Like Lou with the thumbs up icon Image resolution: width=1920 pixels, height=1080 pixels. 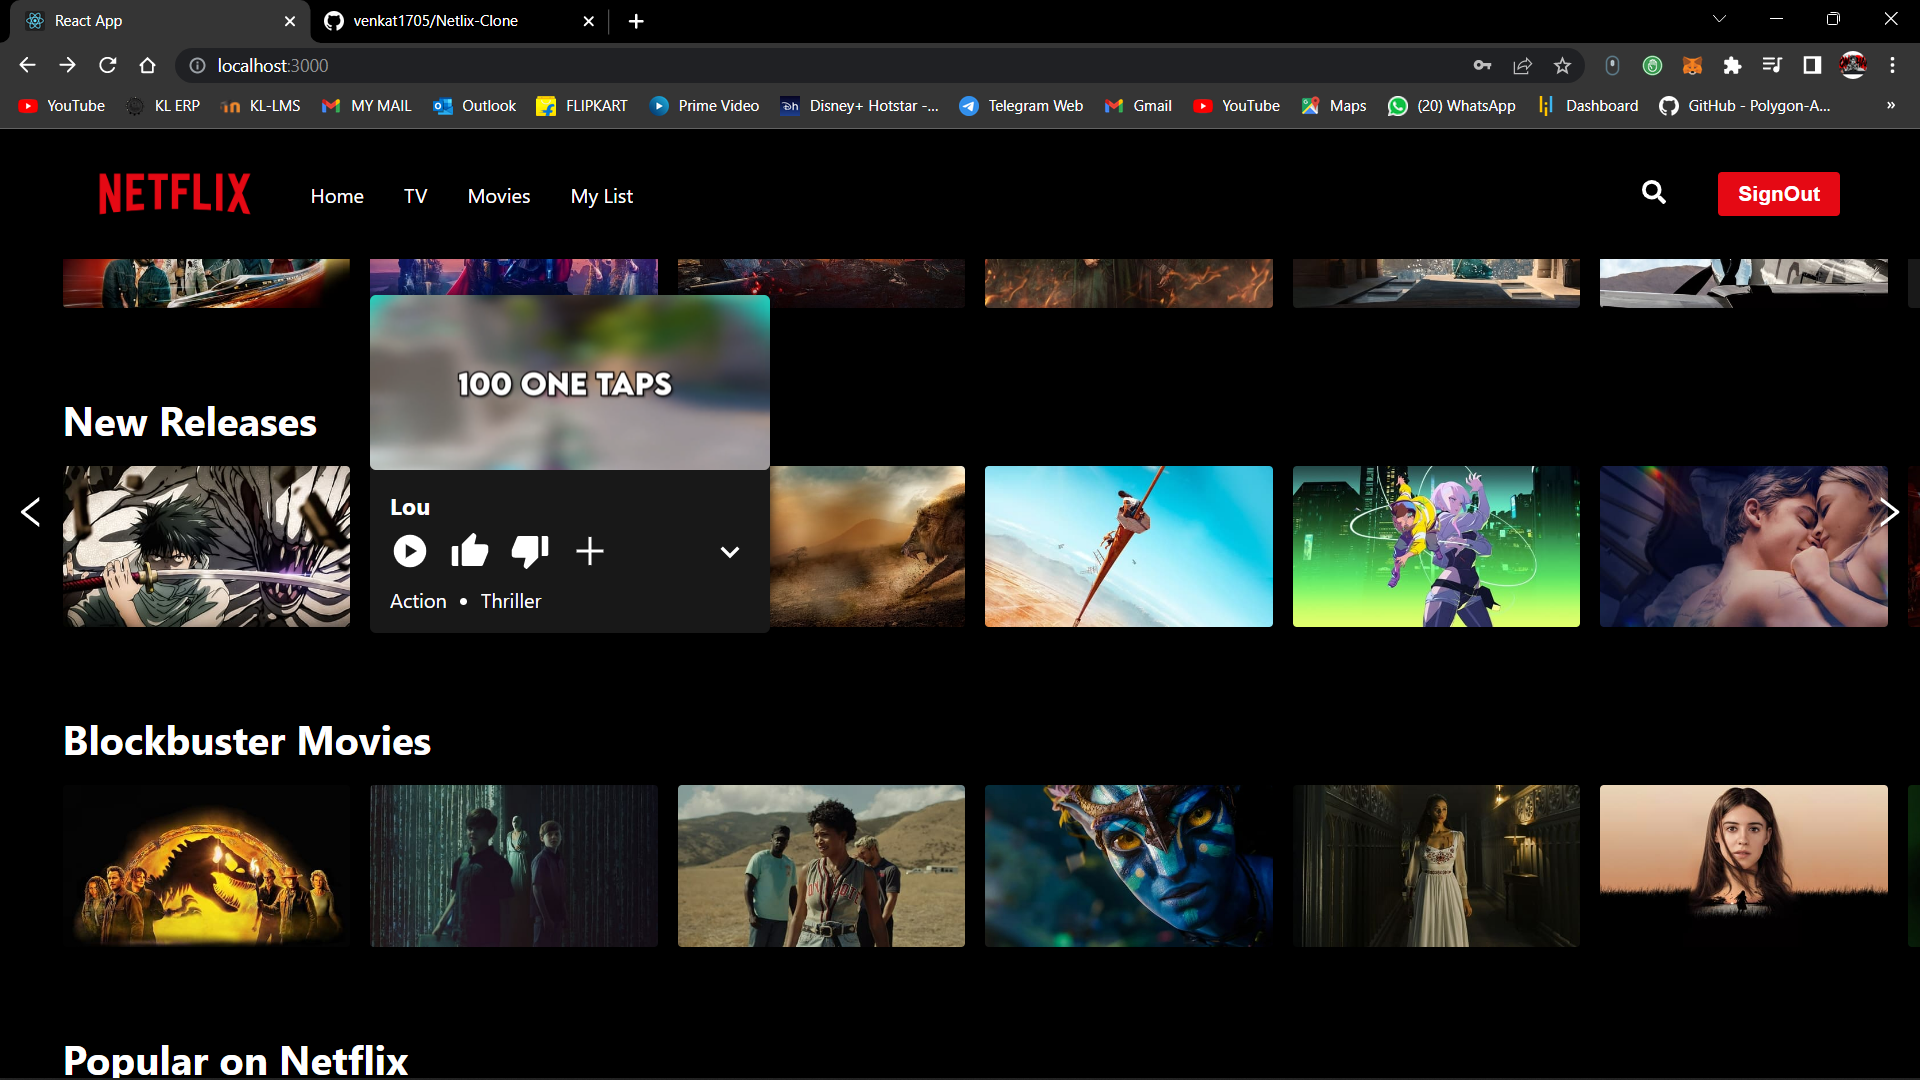click(x=469, y=551)
